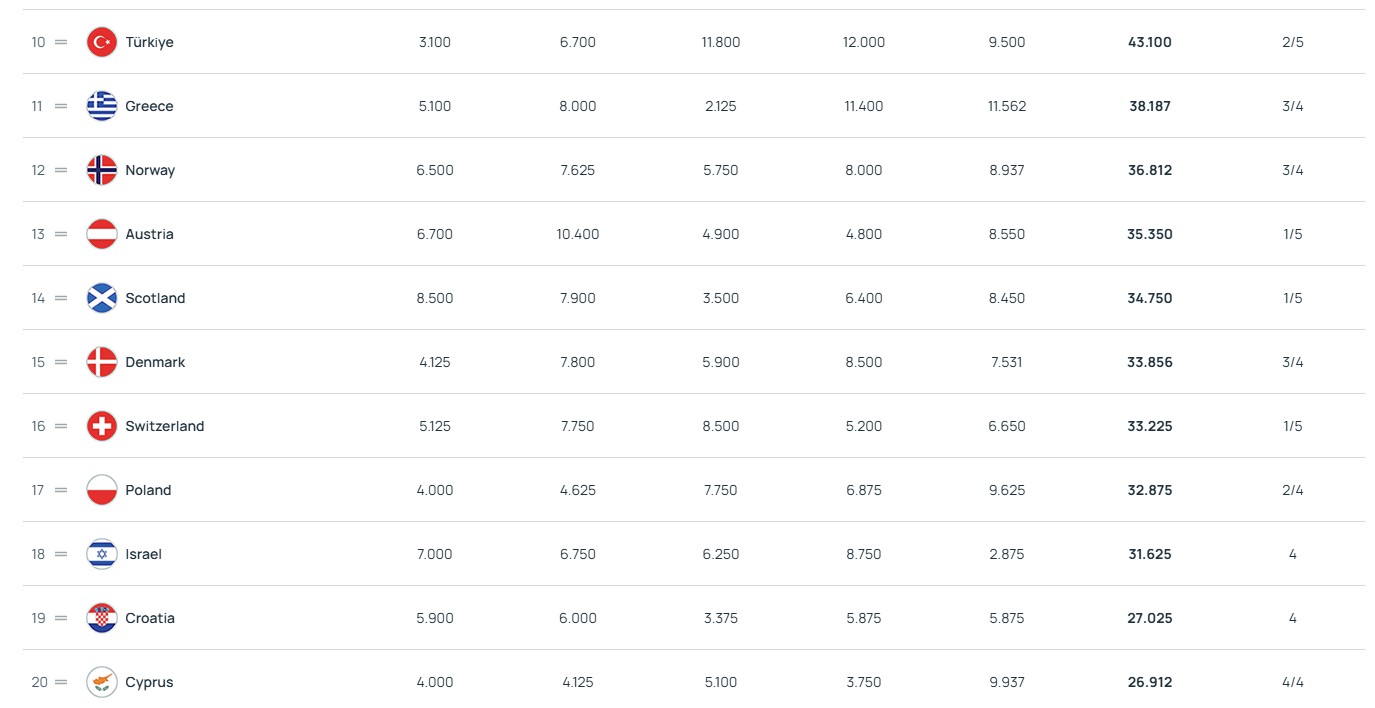Click Greece total coefficient 38.187
The height and width of the screenshot is (708, 1375).
tap(1149, 106)
